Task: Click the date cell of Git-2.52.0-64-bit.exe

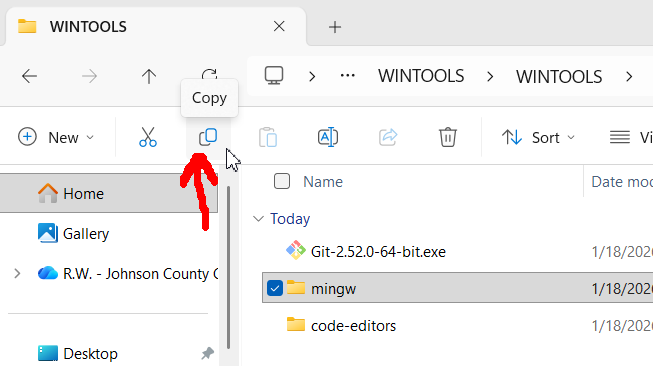Action: (622, 251)
